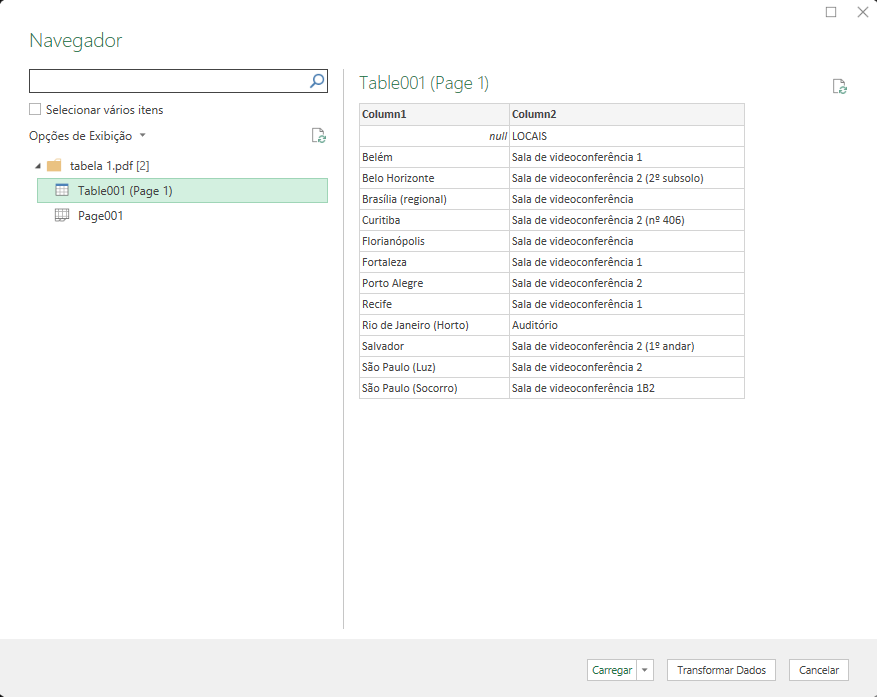Image resolution: width=877 pixels, height=697 pixels.
Task: Click the LOCAIS cell
Action: (x=626, y=136)
